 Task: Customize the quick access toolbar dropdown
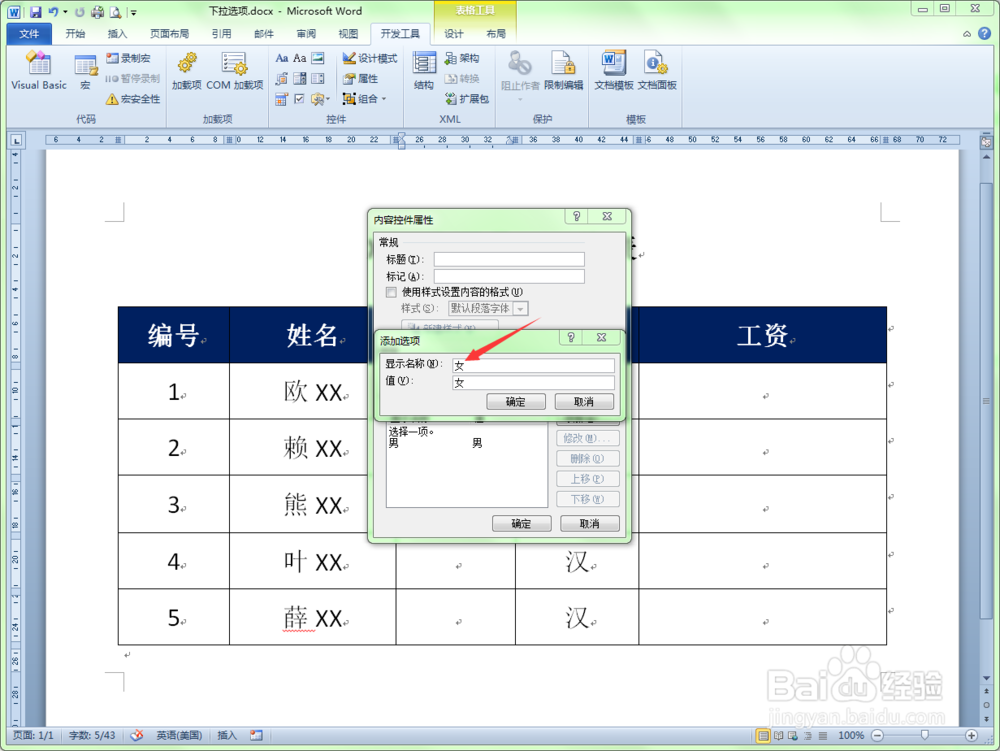click(x=133, y=12)
